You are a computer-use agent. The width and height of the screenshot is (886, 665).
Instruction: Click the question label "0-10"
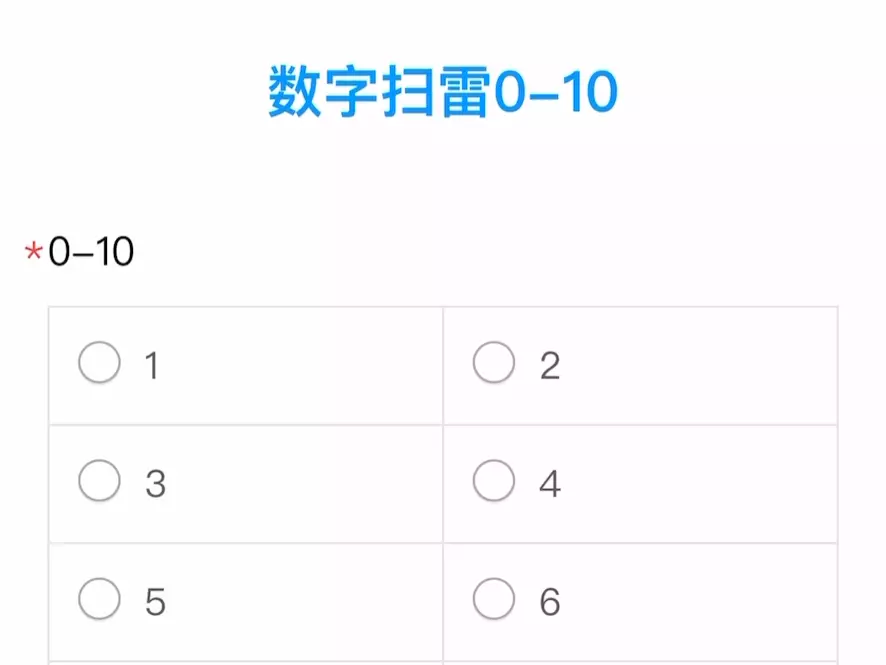(91, 252)
